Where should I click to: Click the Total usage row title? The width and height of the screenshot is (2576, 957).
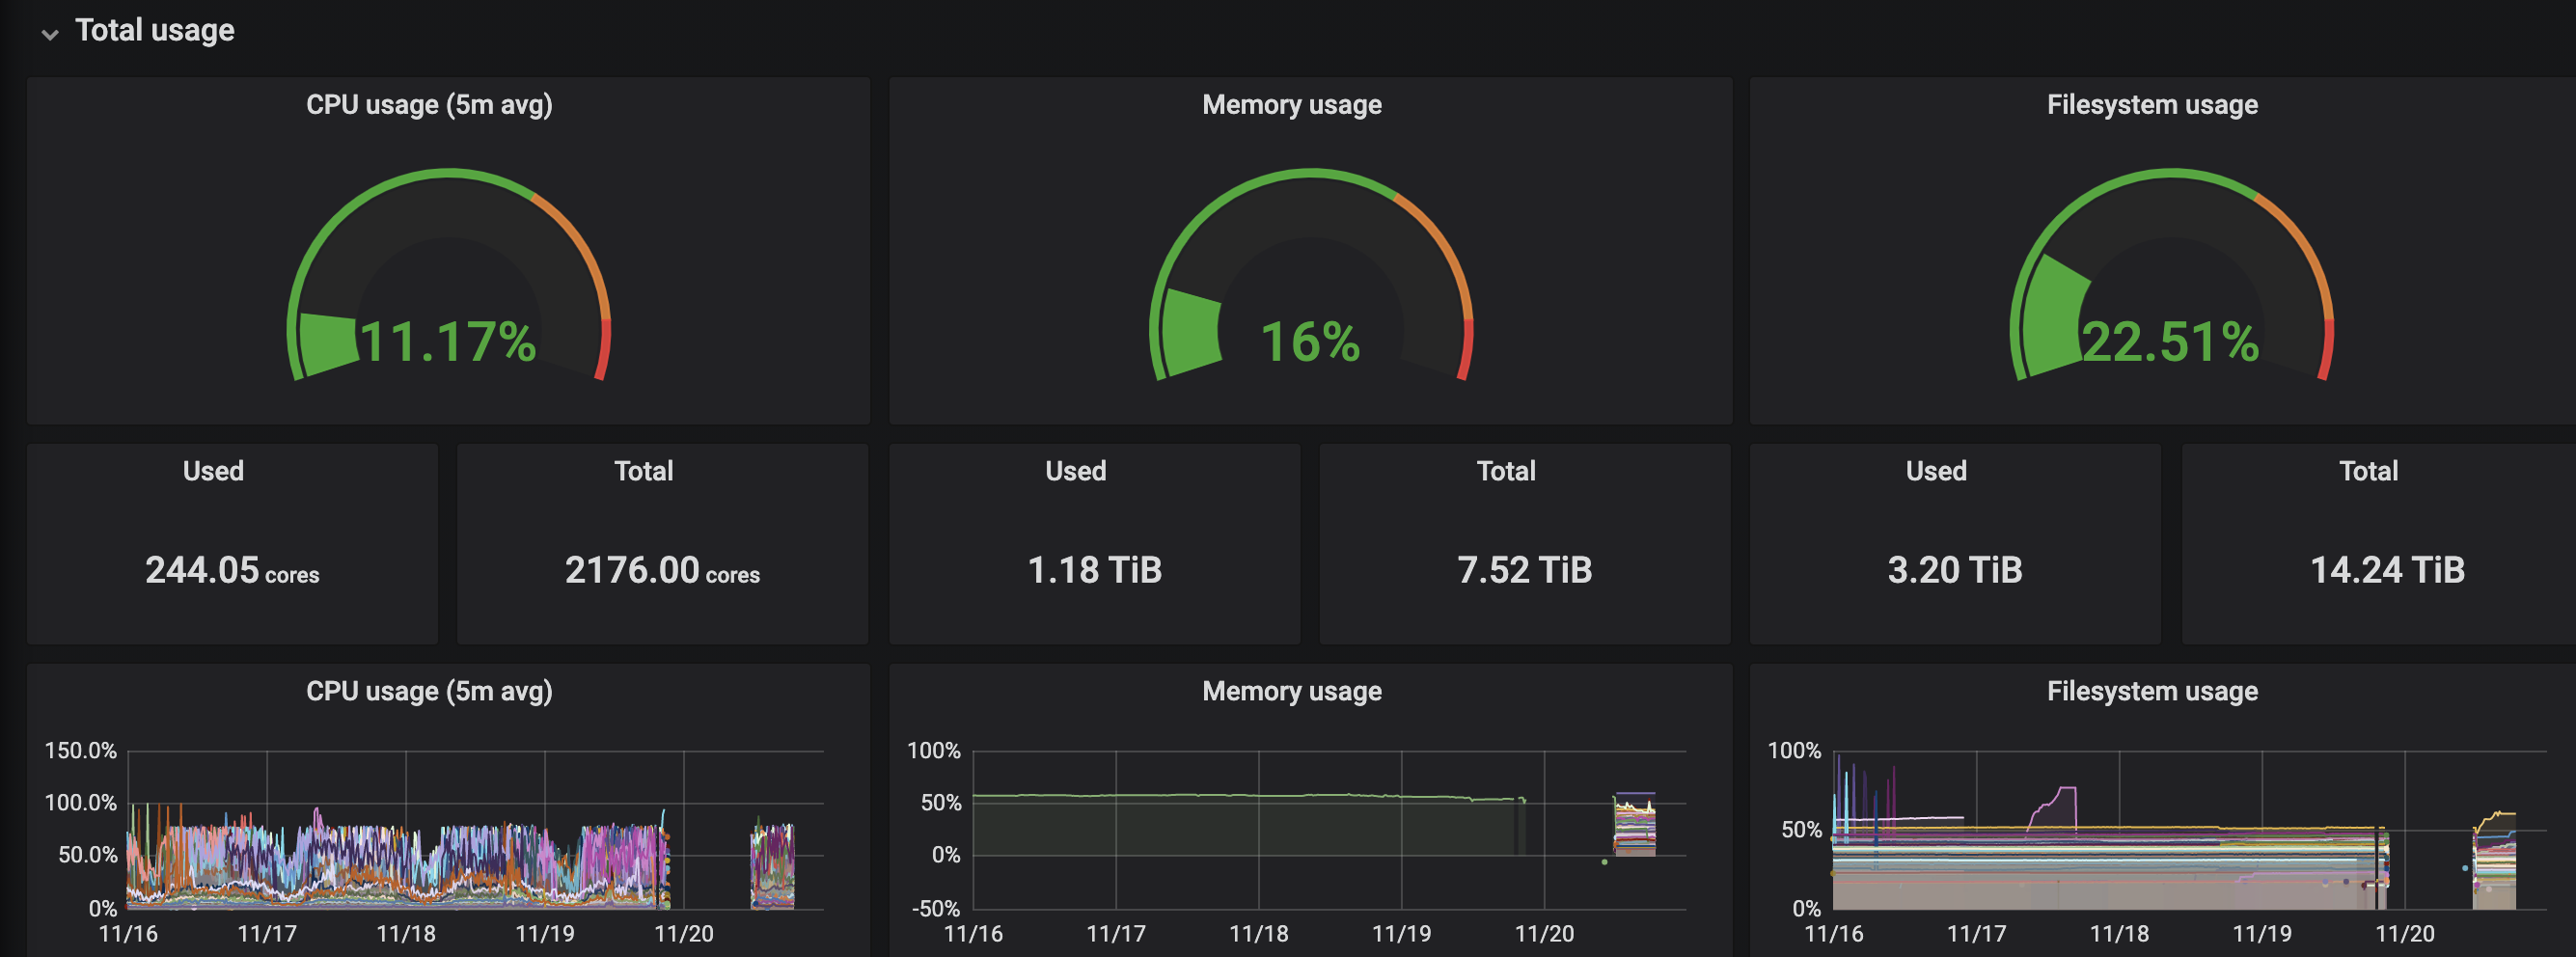click(x=155, y=30)
